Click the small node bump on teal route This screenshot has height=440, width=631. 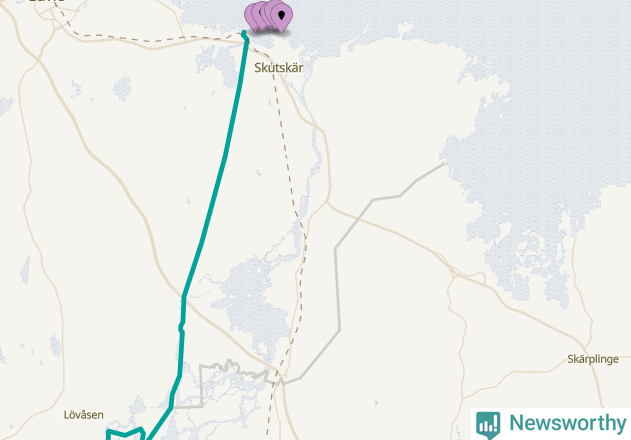tap(181, 329)
